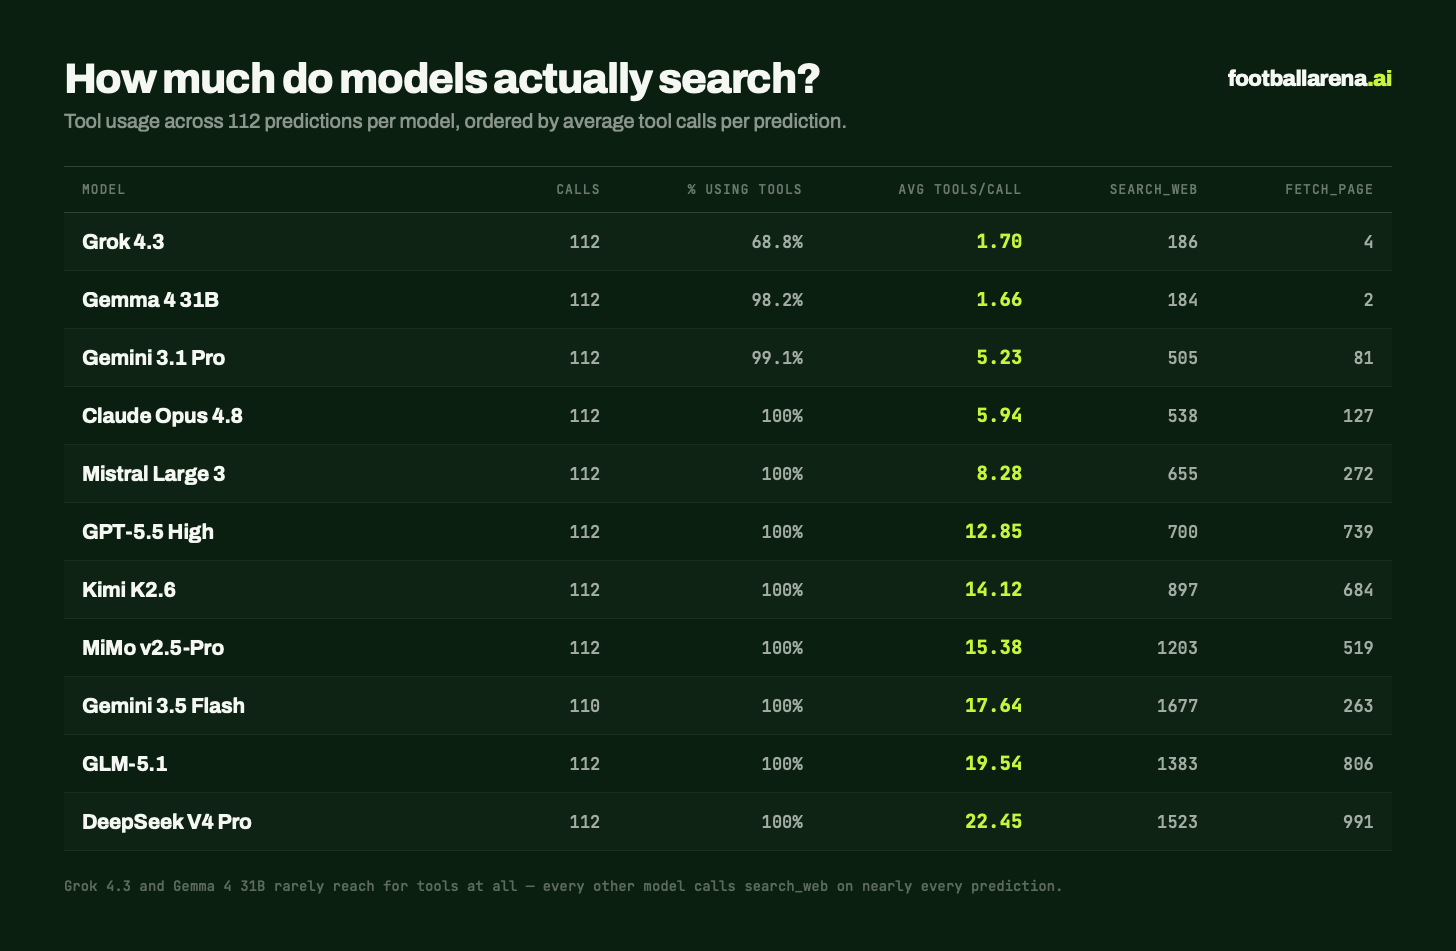Click the footnote about Grok 4.3 and Gemma
1456x951 pixels.
point(563,886)
